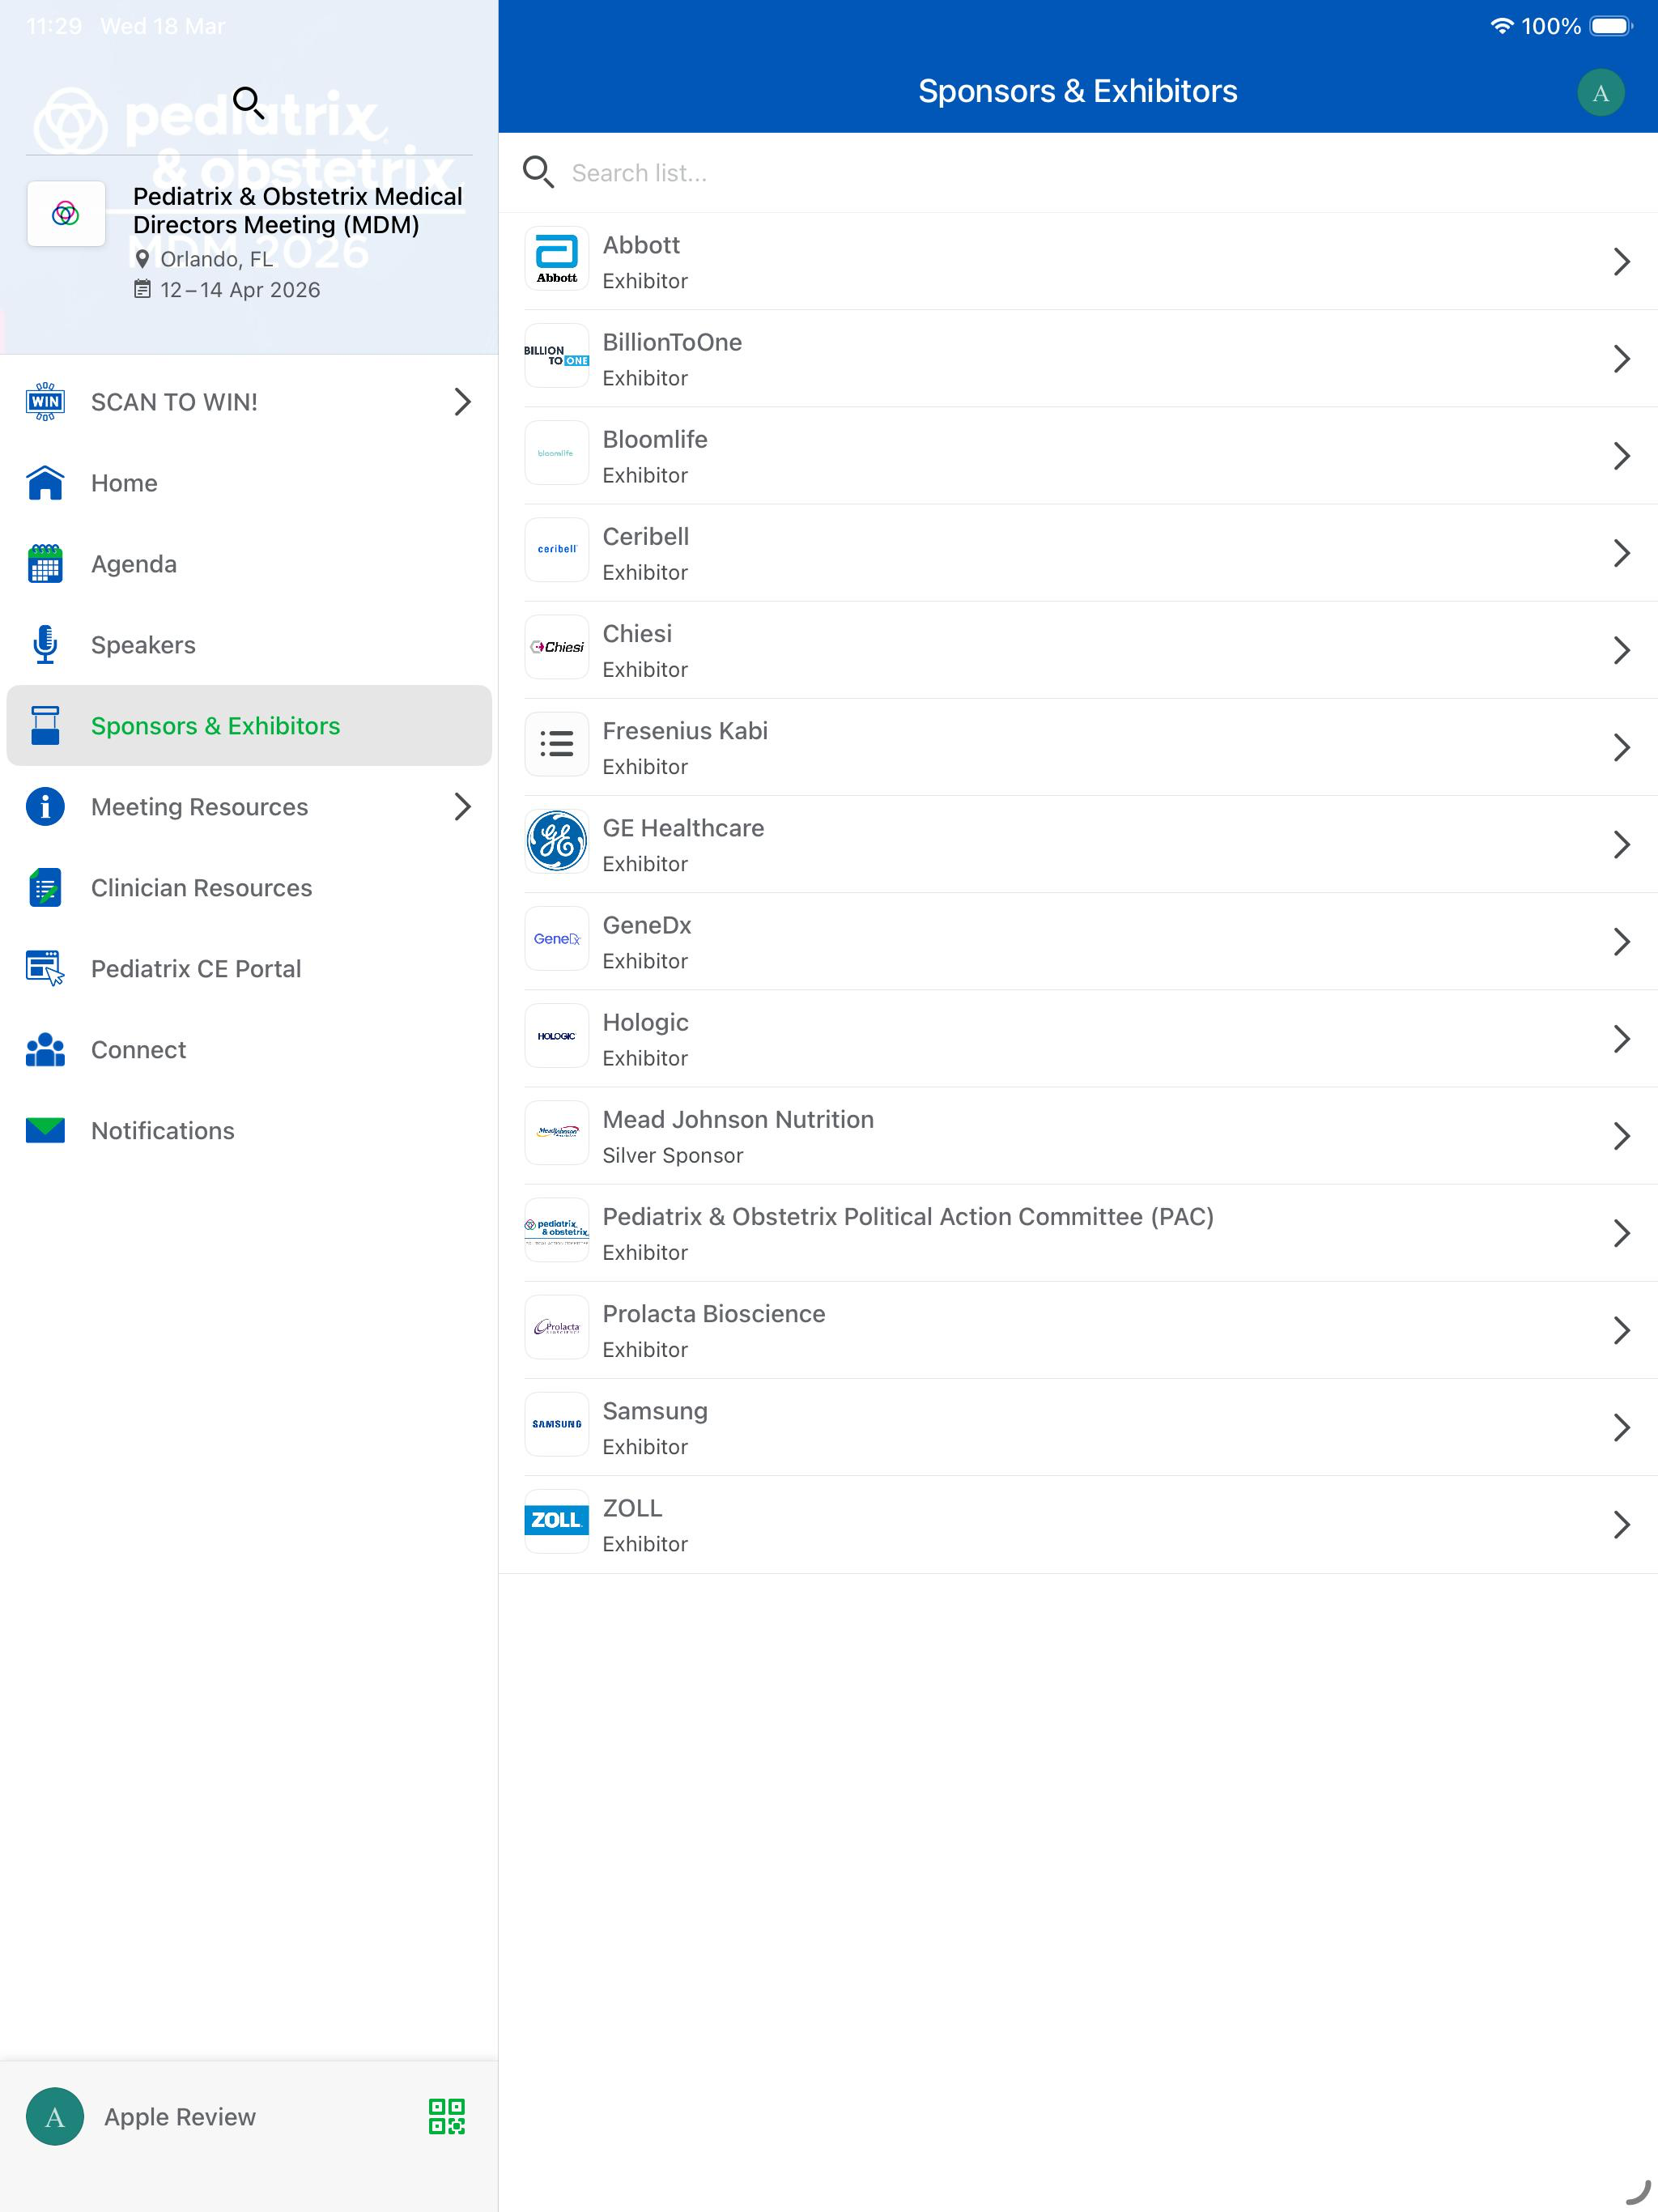1658x2212 pixels.
Task: Click the Home house icon
Action: coord(45,483)
